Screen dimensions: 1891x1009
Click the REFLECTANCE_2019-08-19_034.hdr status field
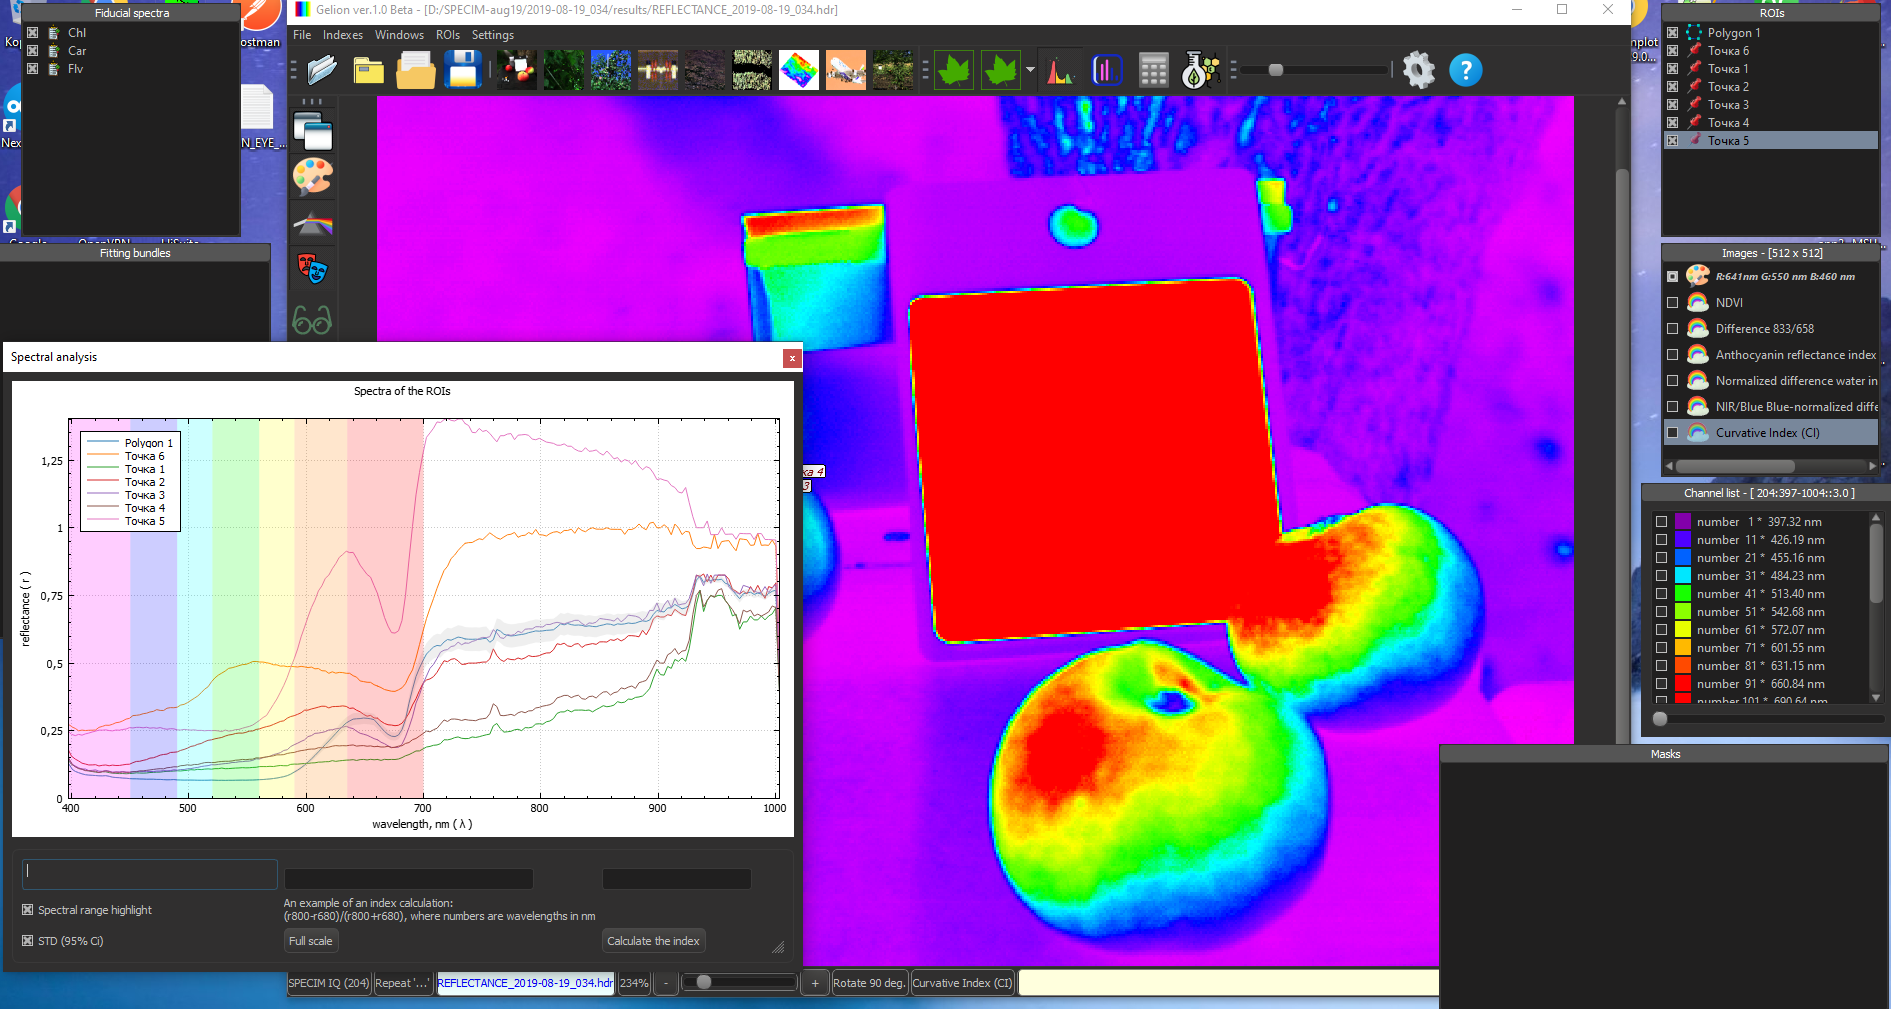(525, 983)
